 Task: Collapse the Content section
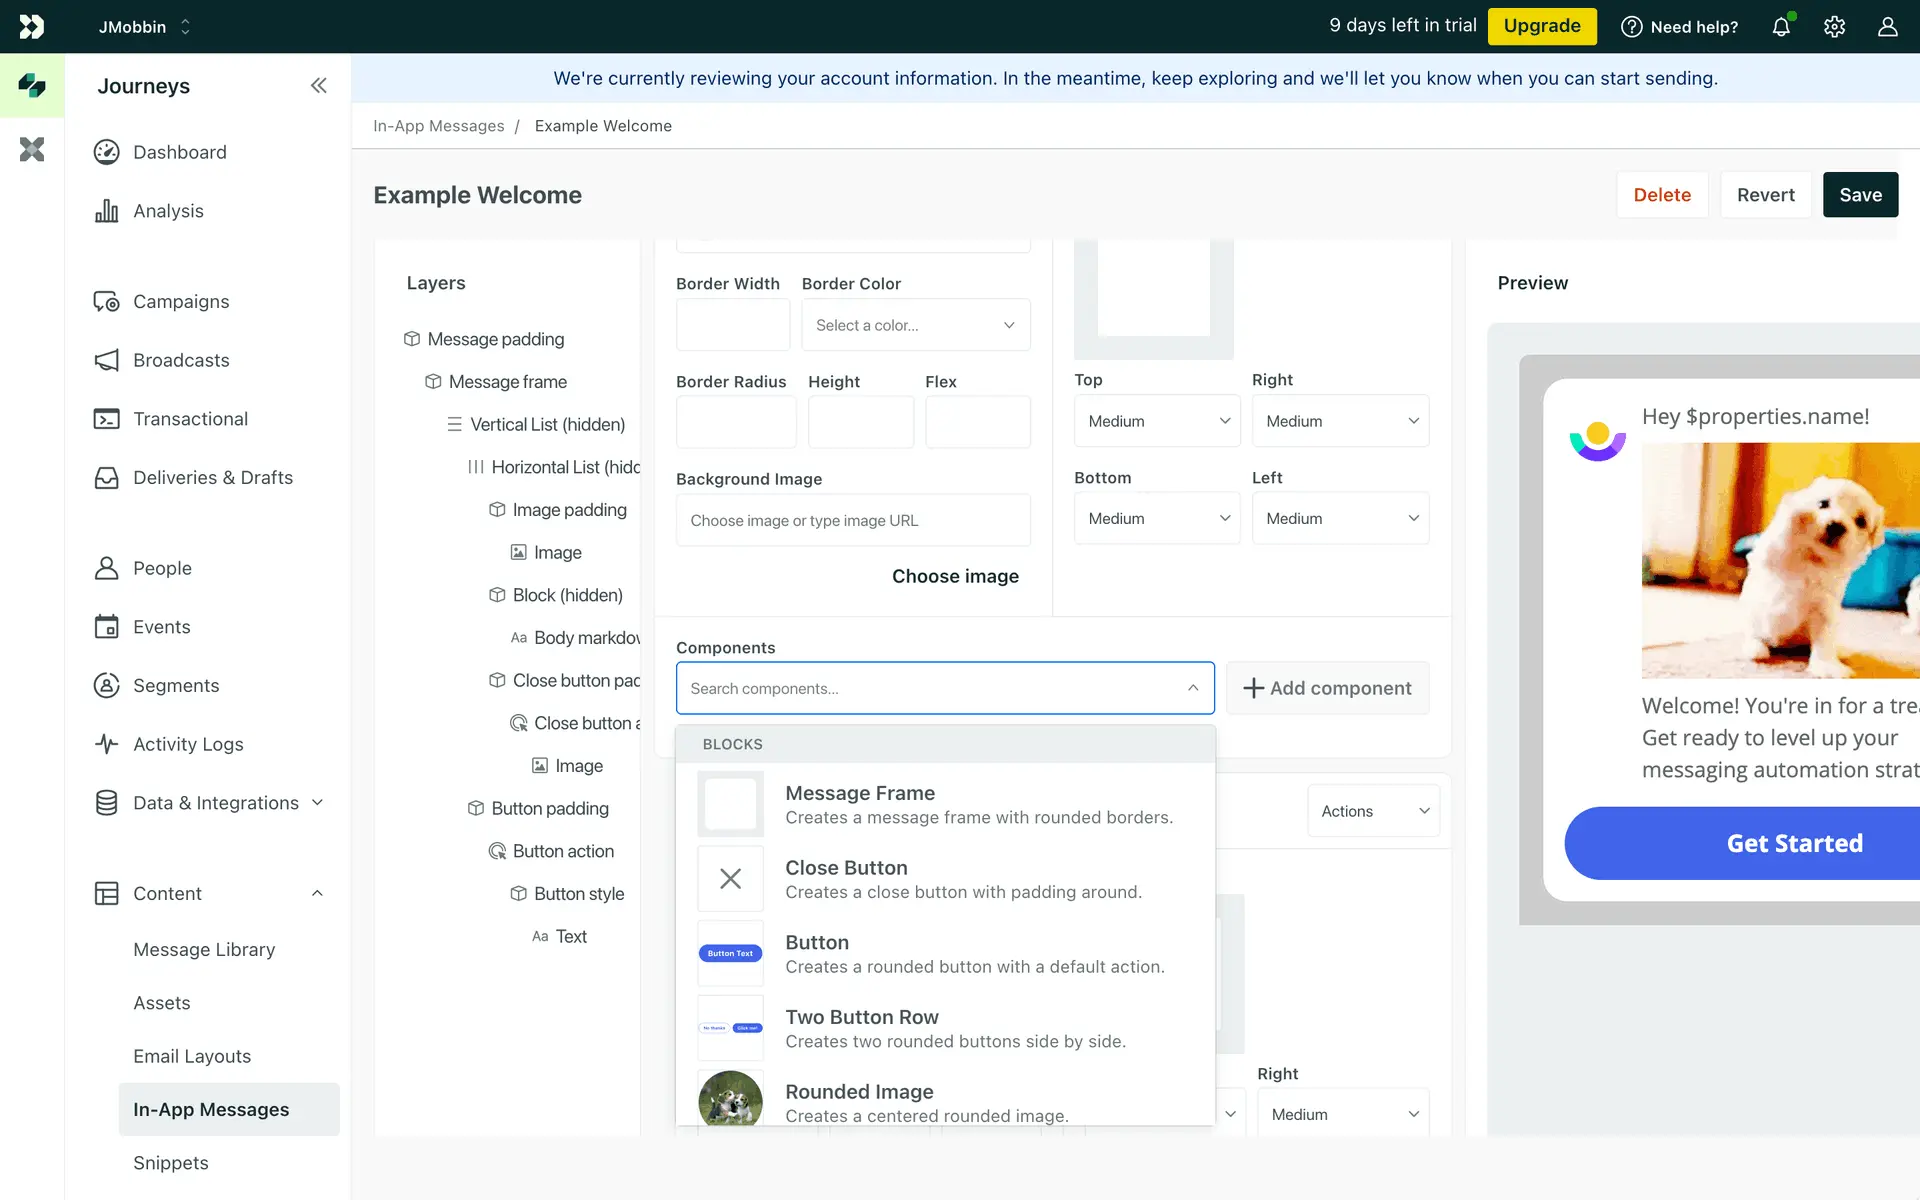pos(317,893)
